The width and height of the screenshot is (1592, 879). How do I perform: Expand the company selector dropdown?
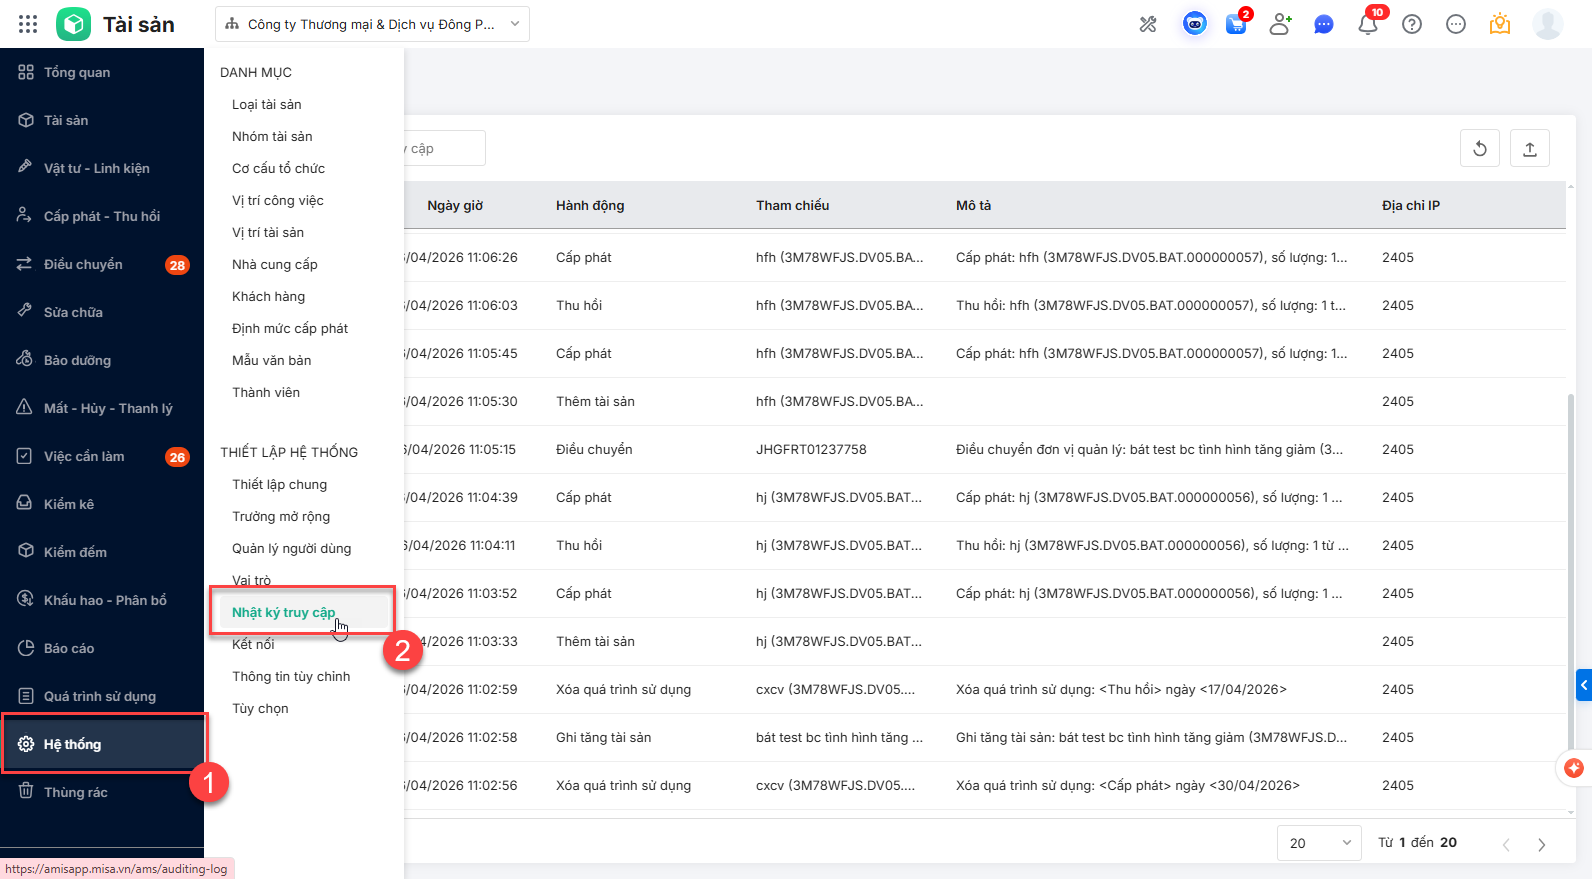(372, 24)
